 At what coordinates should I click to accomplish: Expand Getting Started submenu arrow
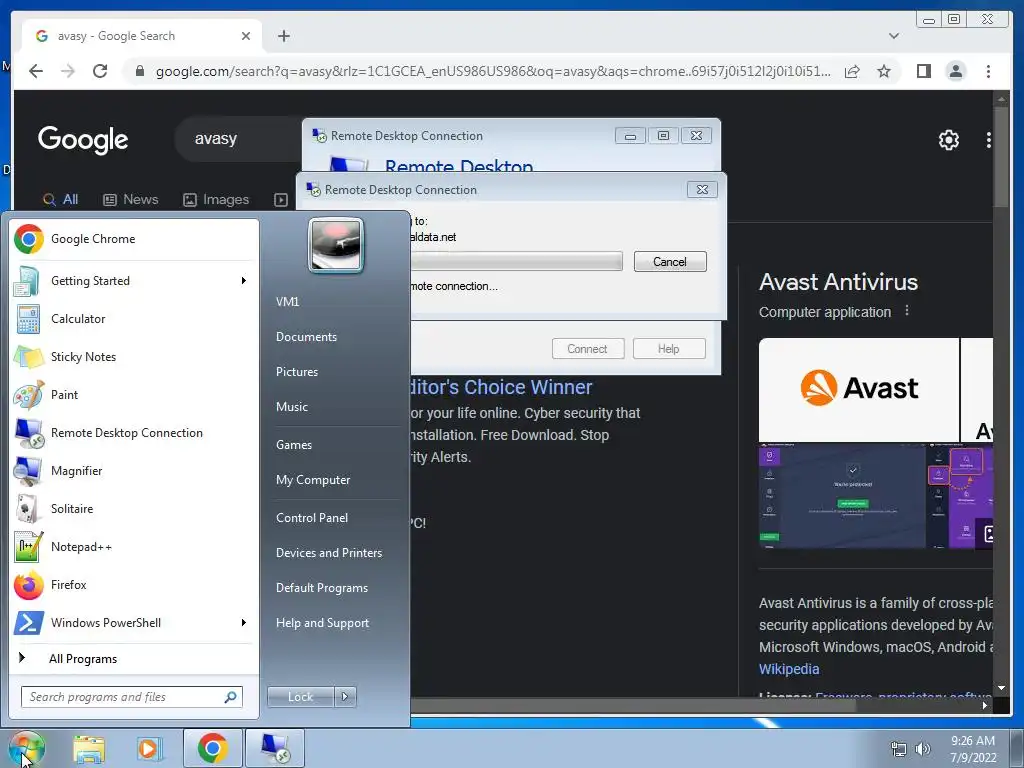(x=244, y=281)
